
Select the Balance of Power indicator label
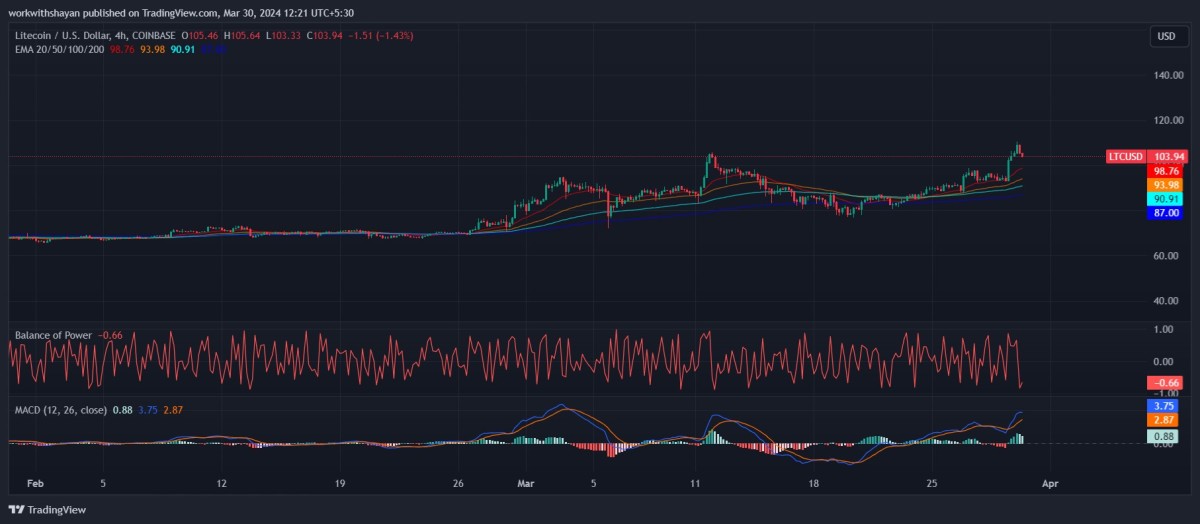pyautogui.click(x=53, y=334)
